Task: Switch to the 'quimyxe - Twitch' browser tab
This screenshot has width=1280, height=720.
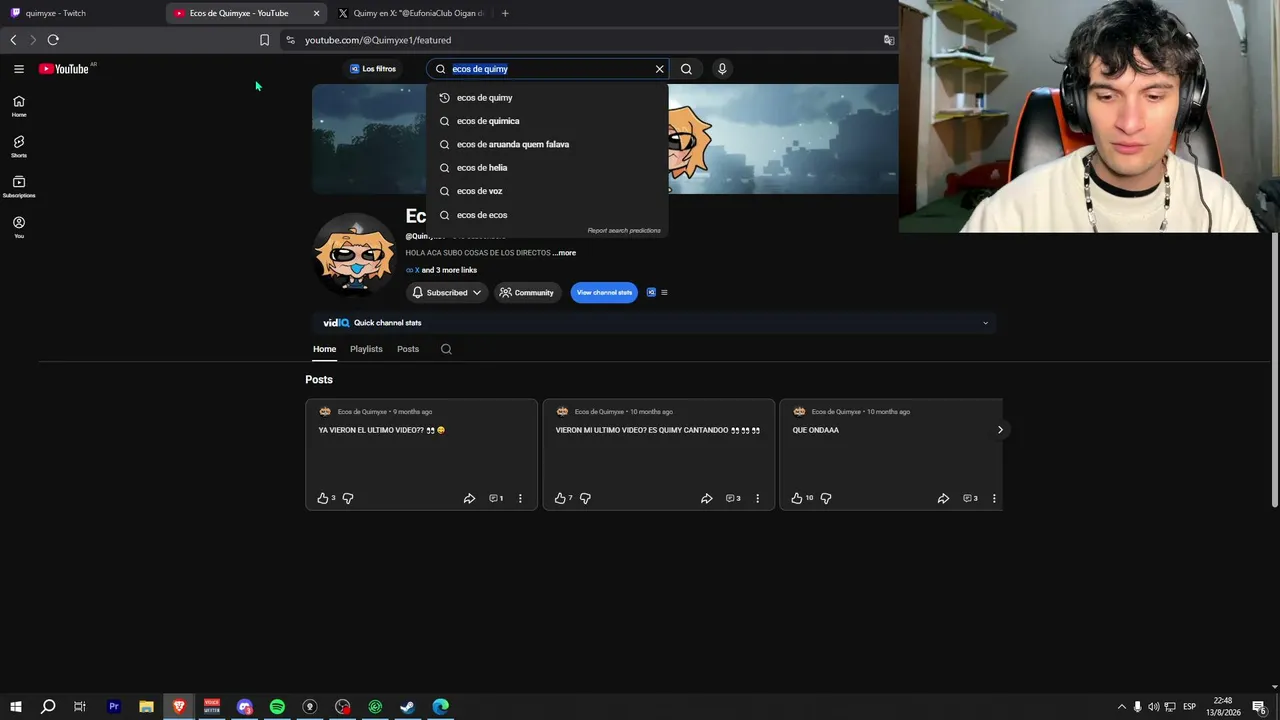Action: click(80, 13)
